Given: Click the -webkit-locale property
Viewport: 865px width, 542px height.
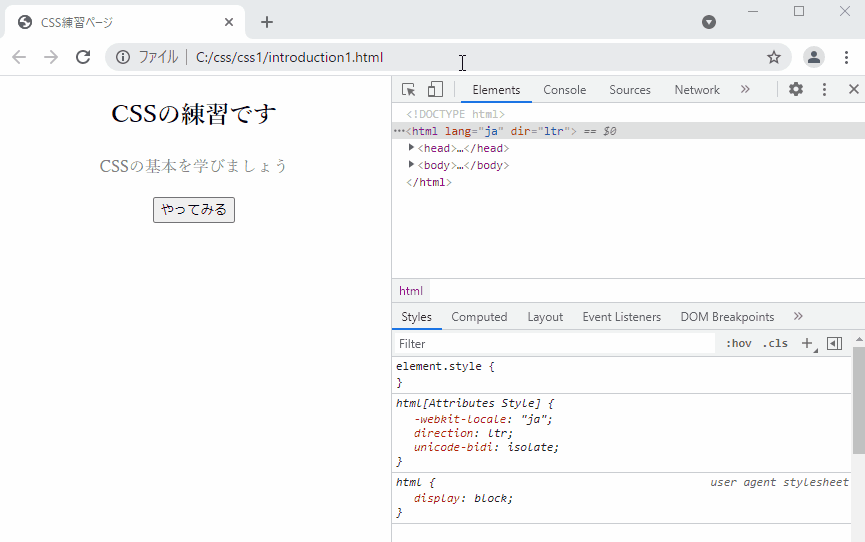Looking at the screenshot, I should coord(460,419).
